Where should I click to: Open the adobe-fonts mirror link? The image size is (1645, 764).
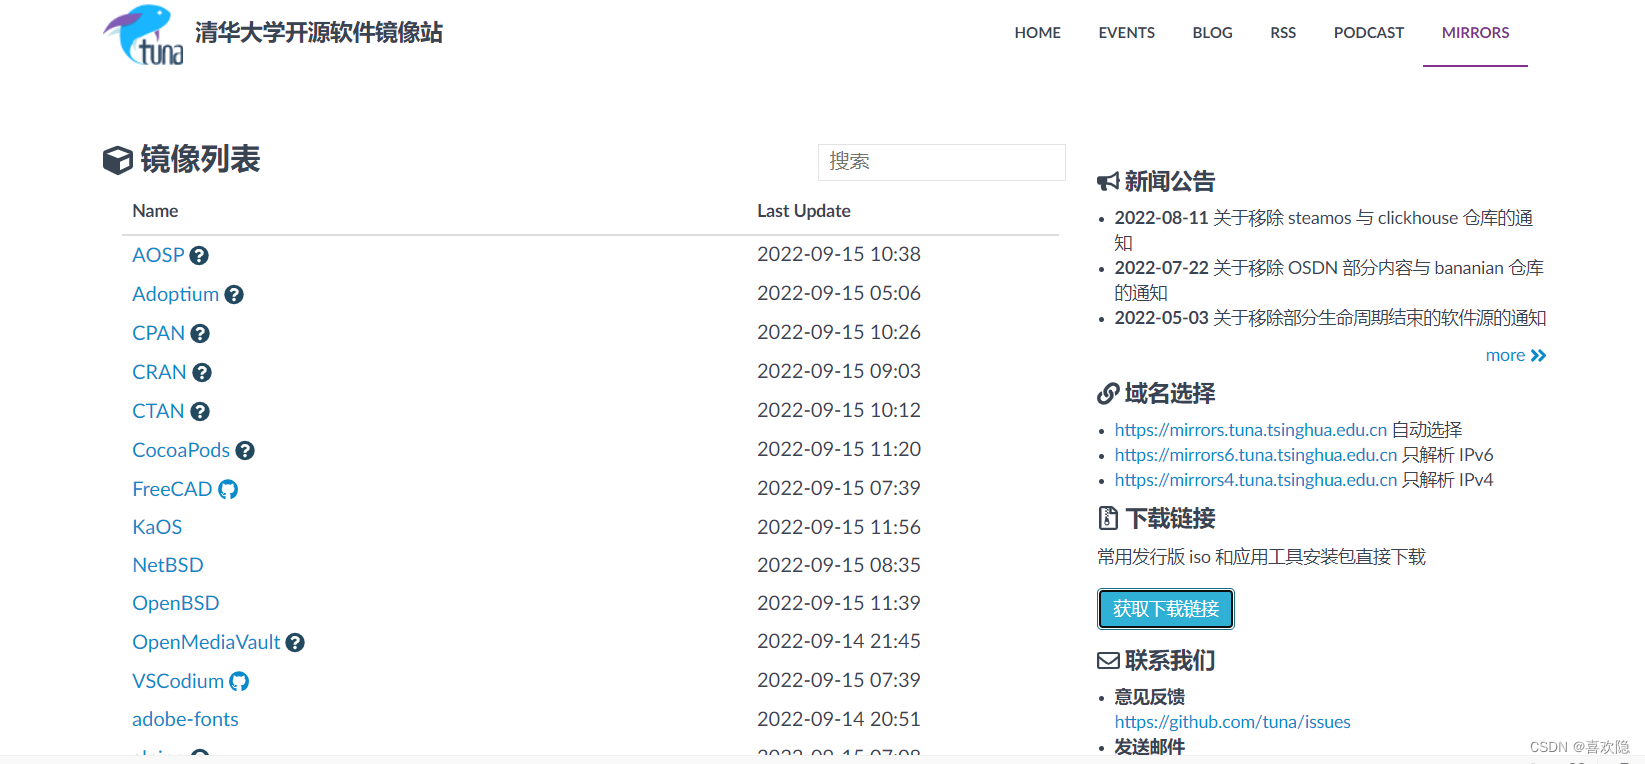click(x=185, y=719)
